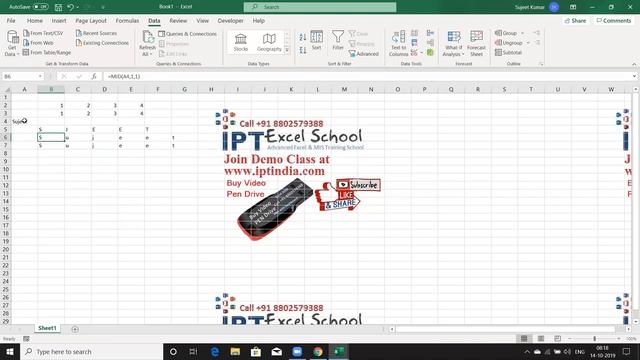This screenshot has width=640, height=360.
Task: Open Microsoft Edge from the taskbar
Action: [215, 351]
